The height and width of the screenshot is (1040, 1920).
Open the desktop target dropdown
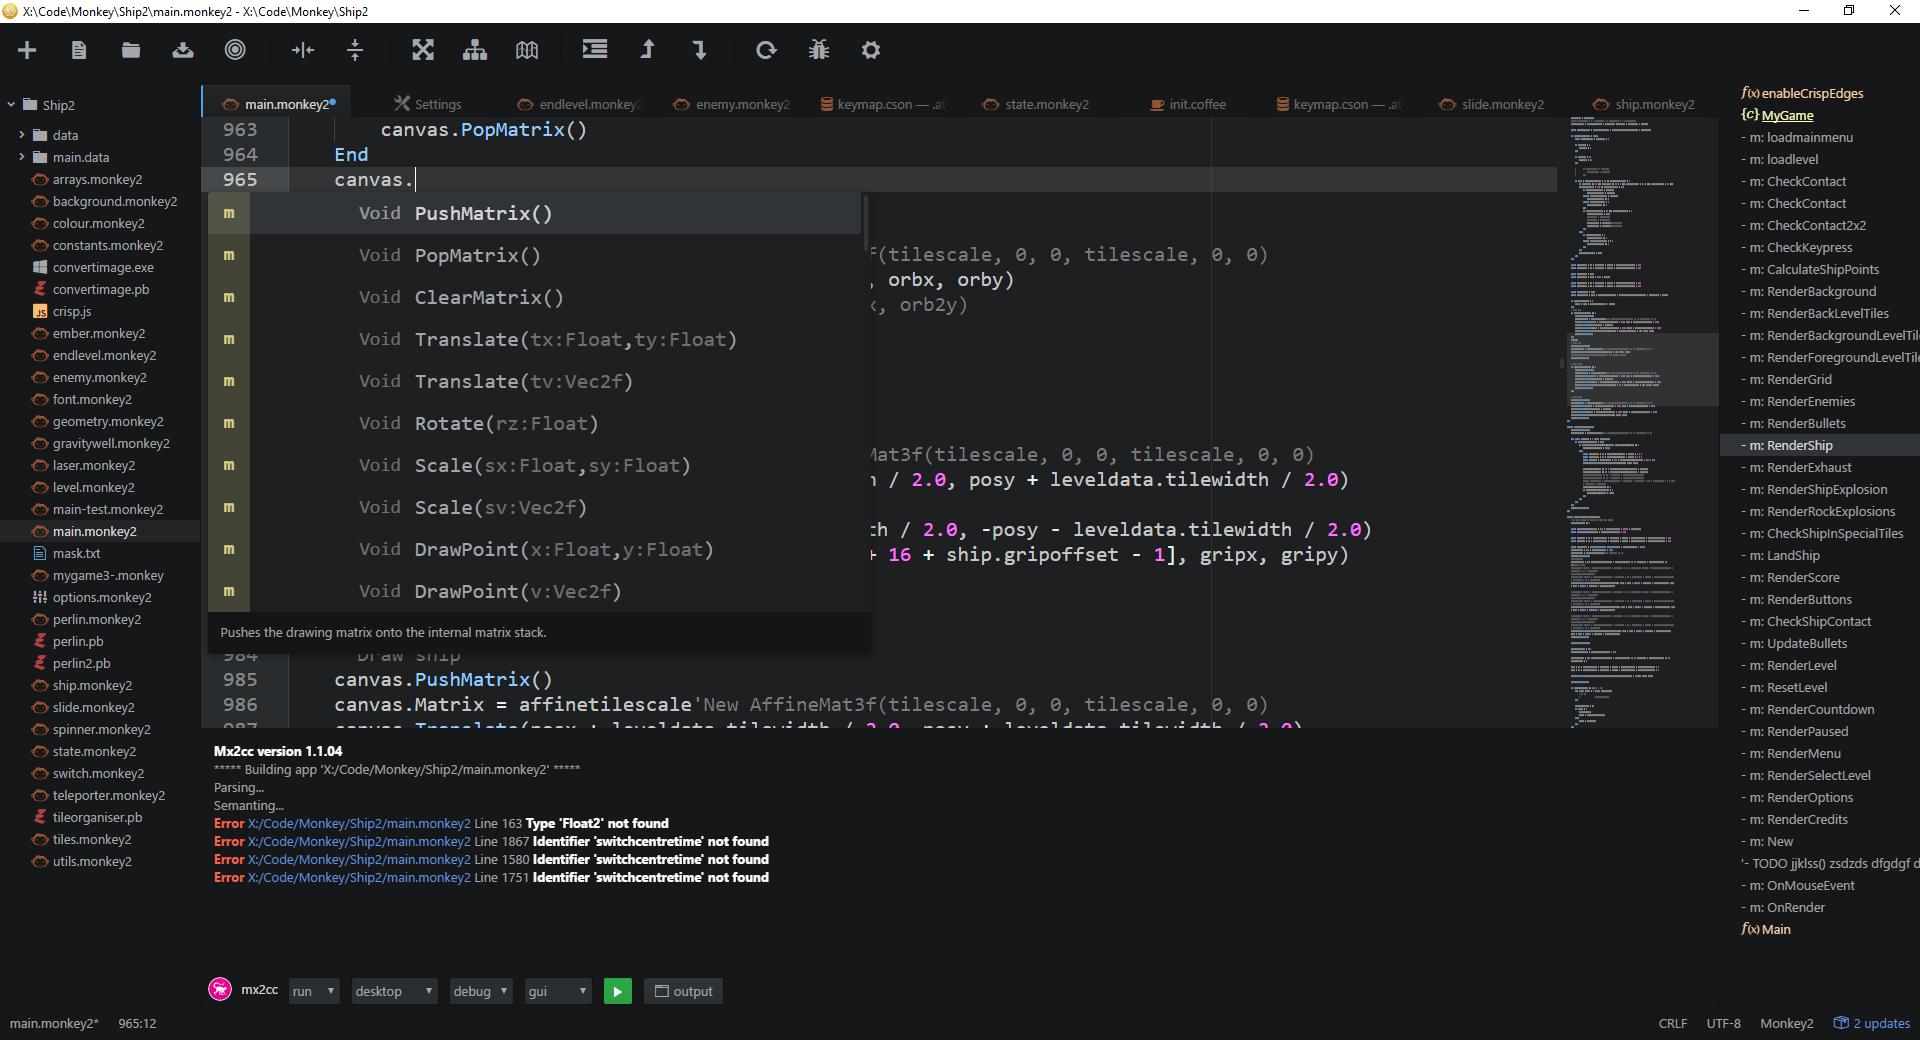click(x=393, y=991)
